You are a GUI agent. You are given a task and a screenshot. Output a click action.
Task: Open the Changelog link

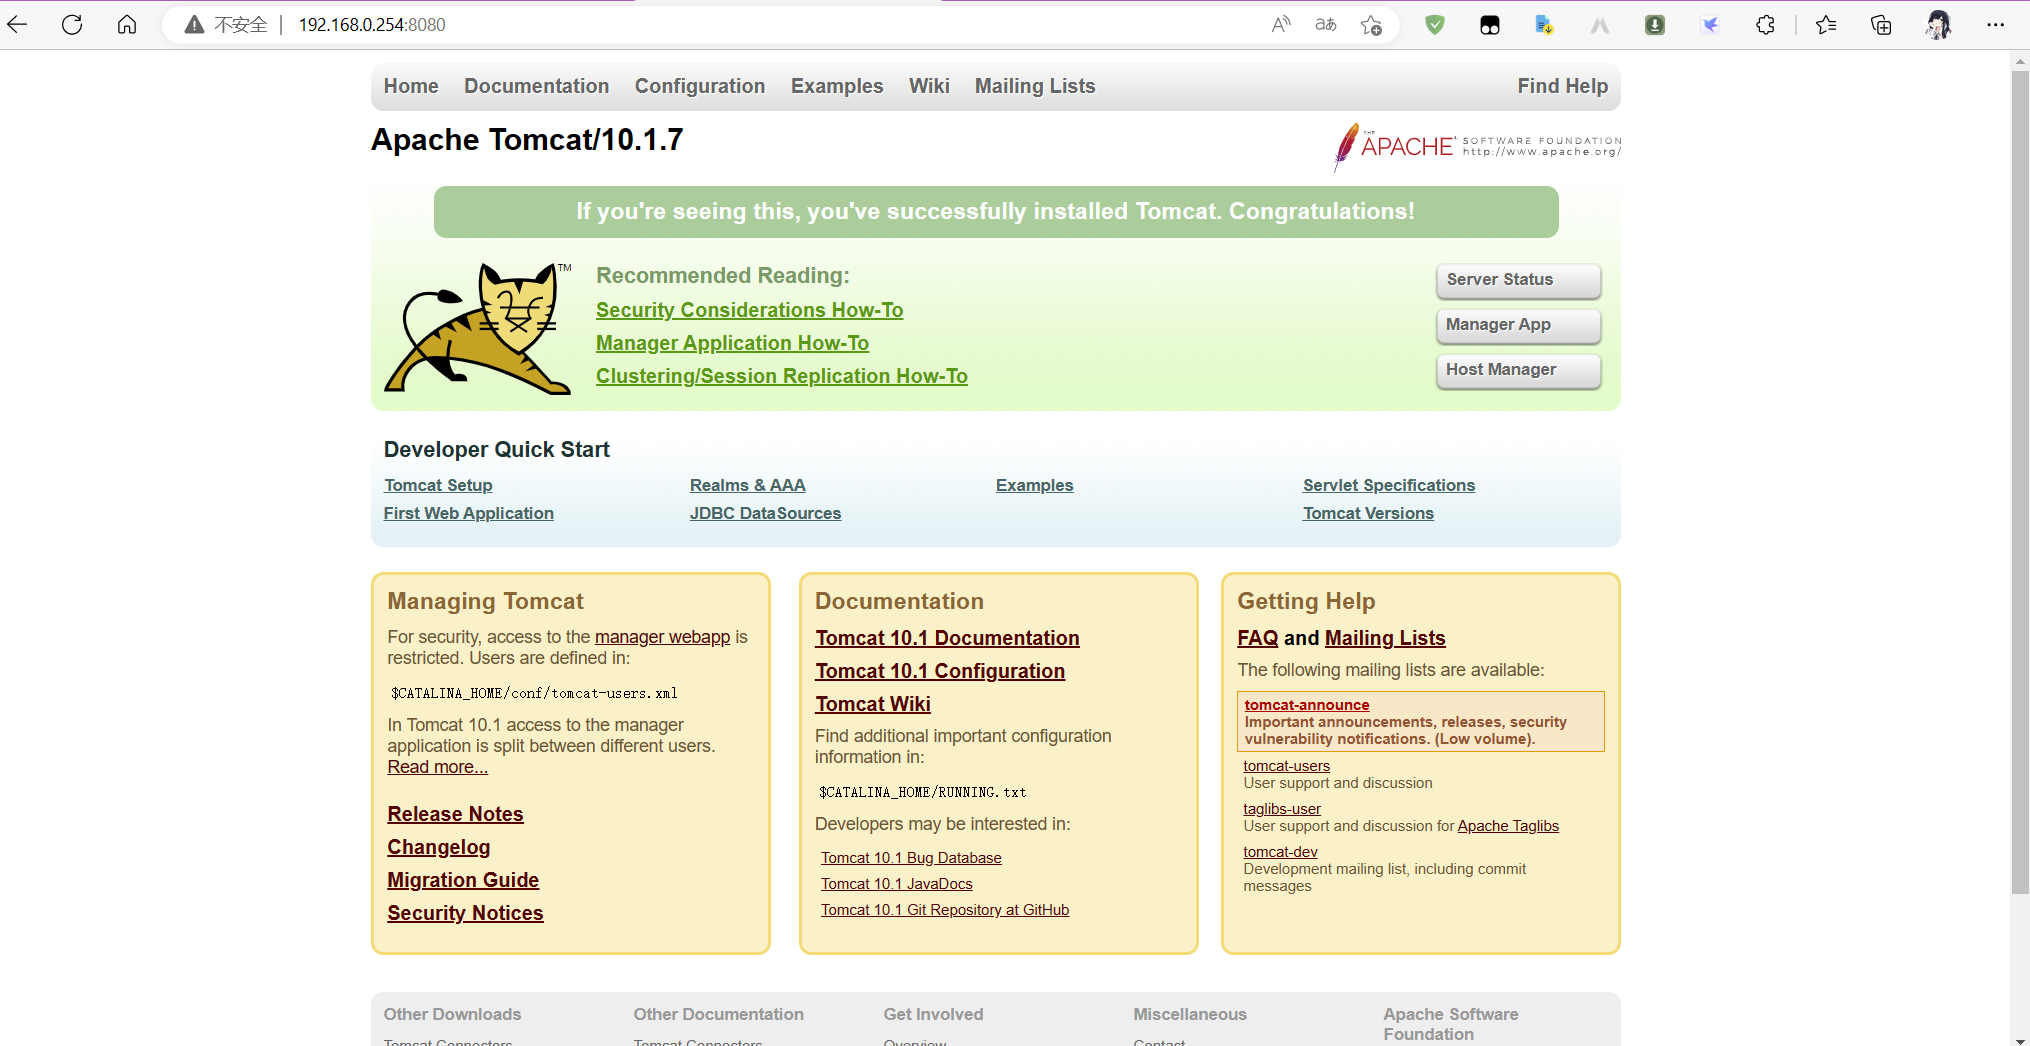point(438,847)
